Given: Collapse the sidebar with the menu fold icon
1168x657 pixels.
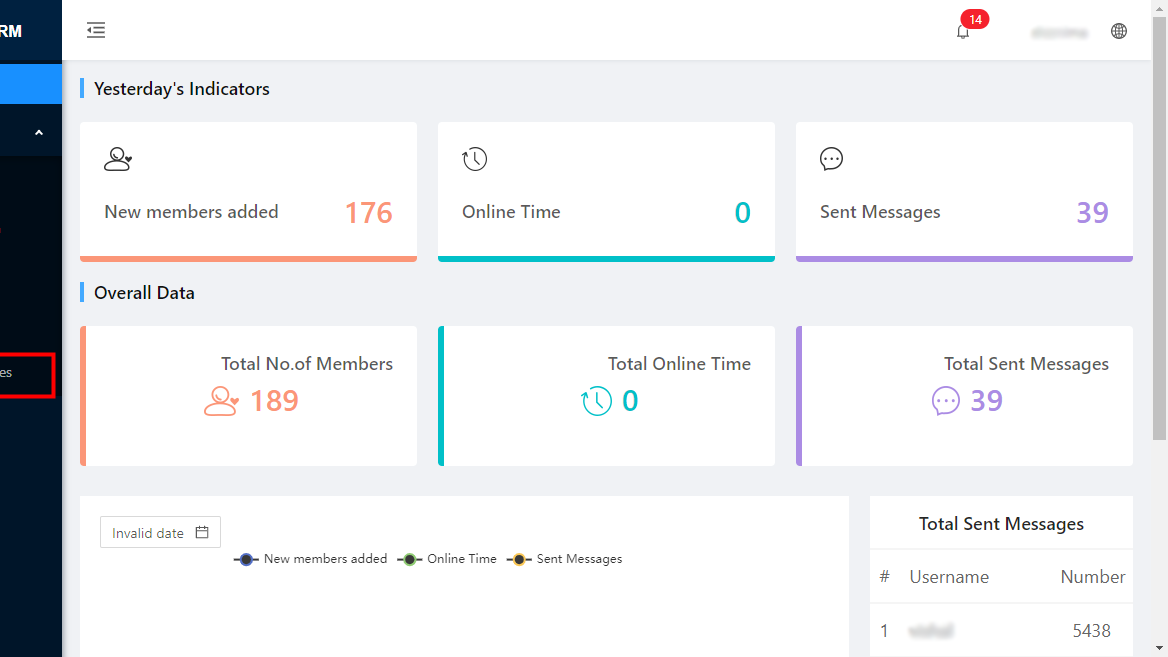Looking at the screenshot, I should (96, 31).
